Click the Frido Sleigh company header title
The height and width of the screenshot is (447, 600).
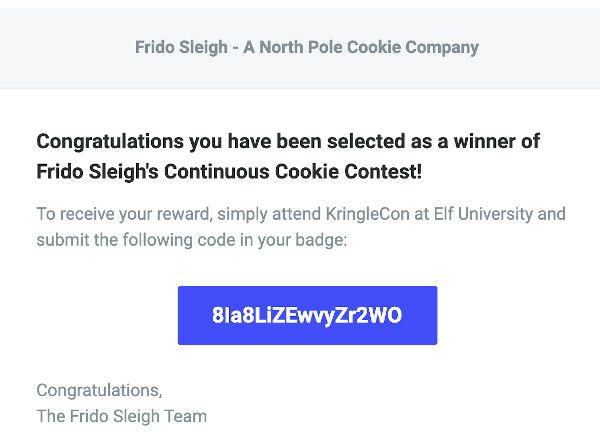pyautogui.click(x=307, y=47)
